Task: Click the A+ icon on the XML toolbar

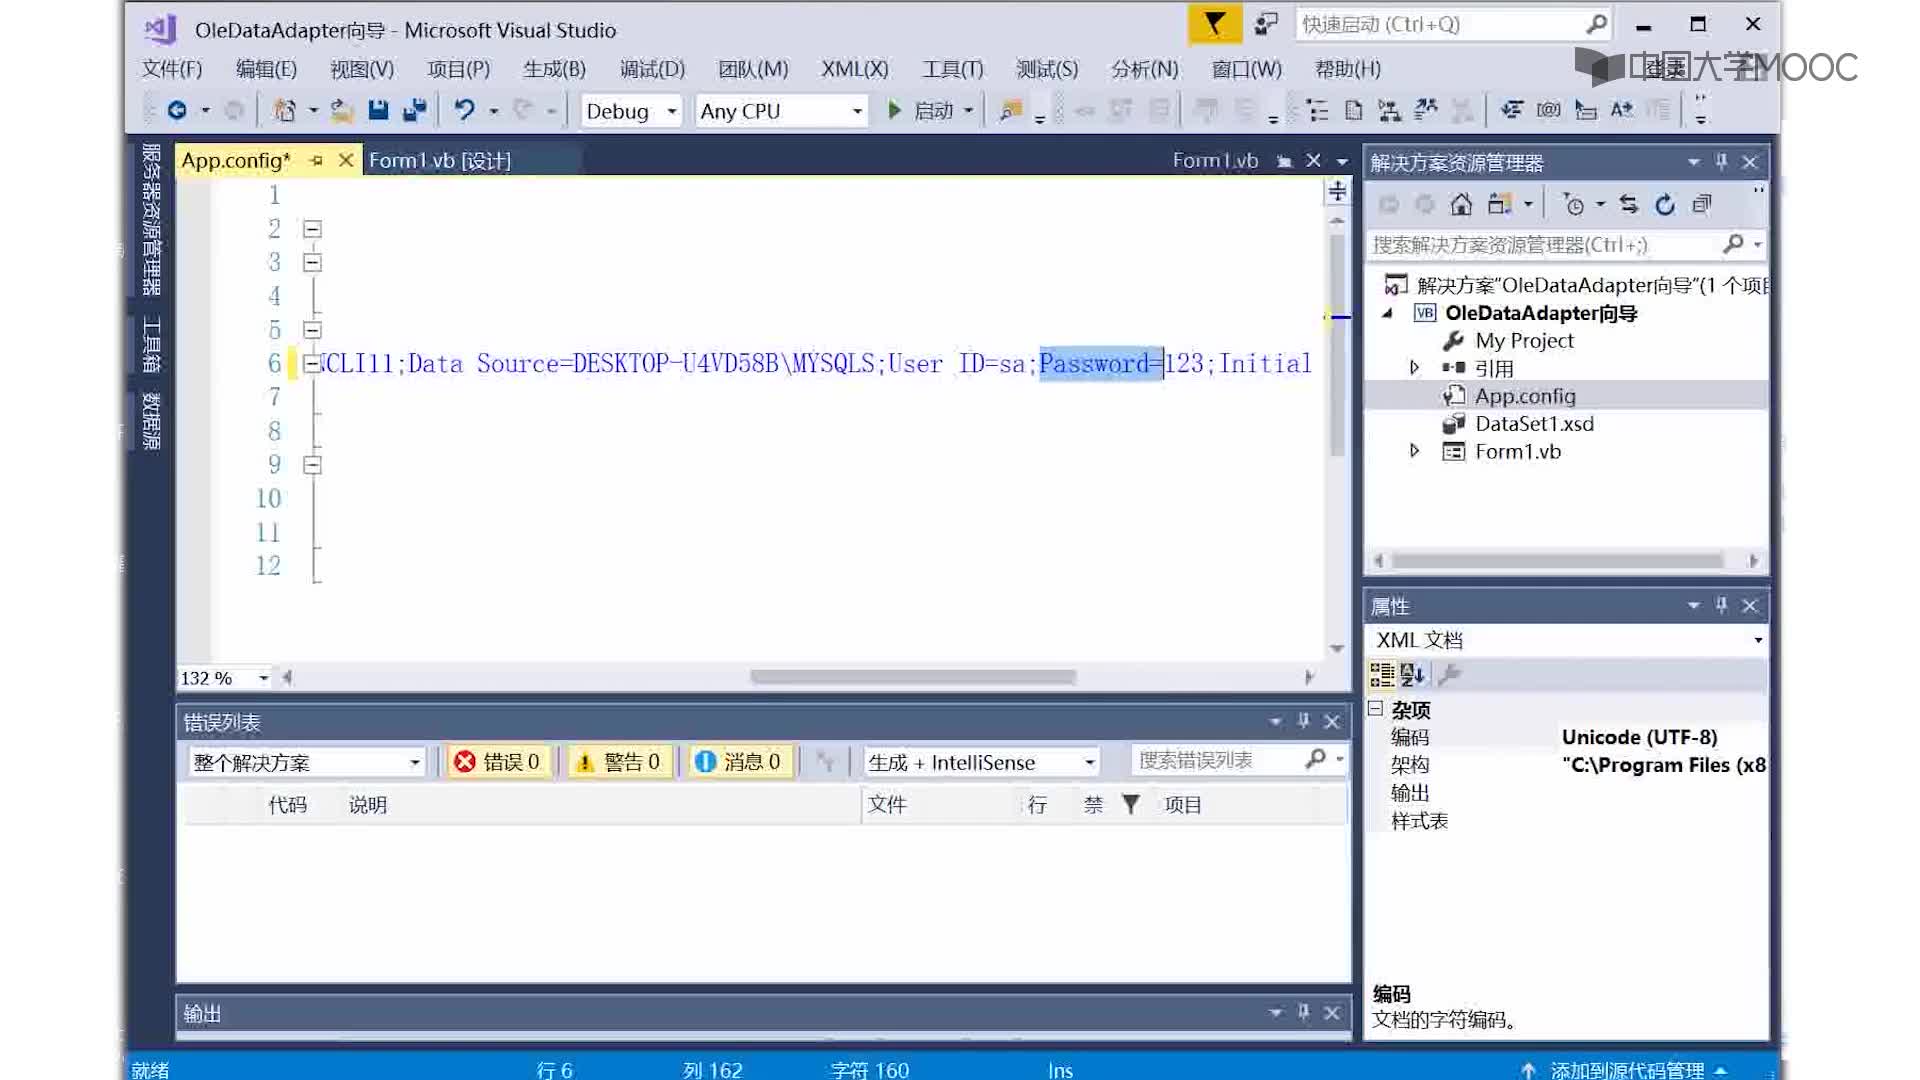Action: (1621, 110)
